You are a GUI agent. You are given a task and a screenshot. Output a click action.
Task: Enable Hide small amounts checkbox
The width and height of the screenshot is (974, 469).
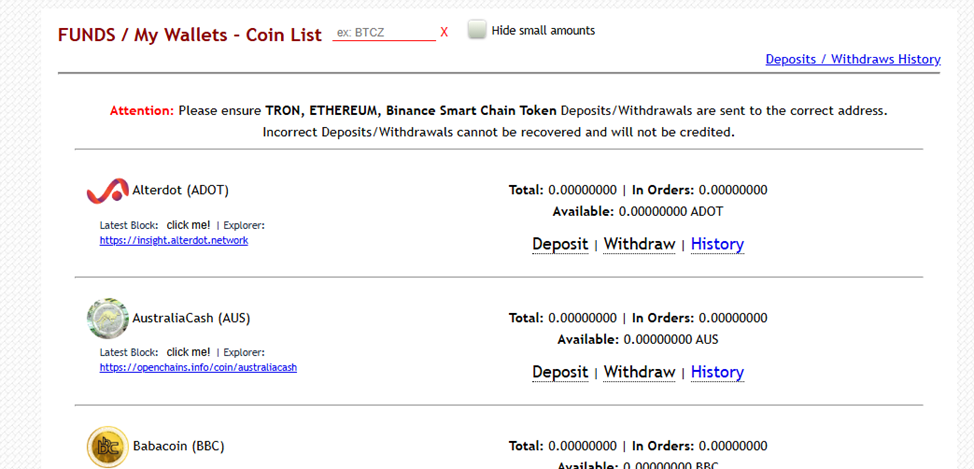pos(477,30)
